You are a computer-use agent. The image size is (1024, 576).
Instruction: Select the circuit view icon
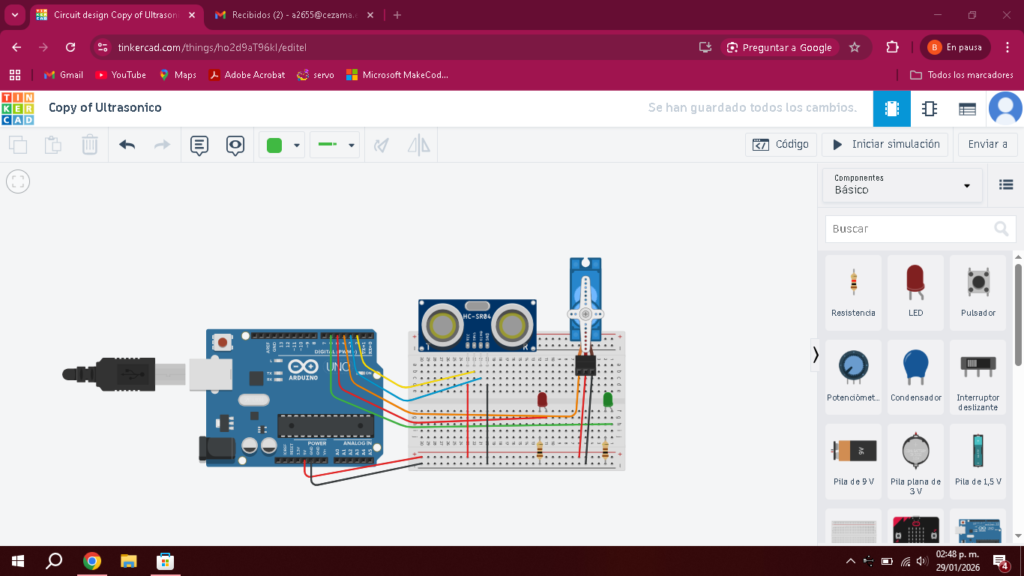891,109
